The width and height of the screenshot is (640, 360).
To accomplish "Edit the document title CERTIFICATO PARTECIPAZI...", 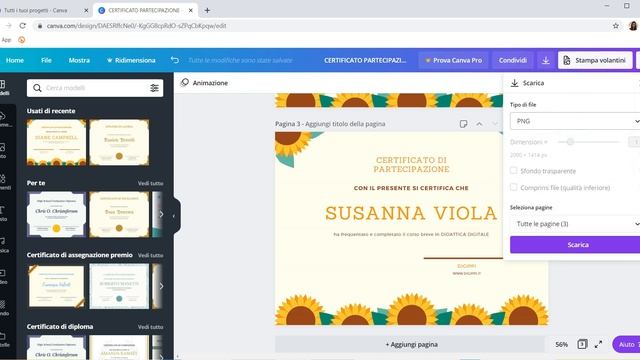I will pos(365,60).
